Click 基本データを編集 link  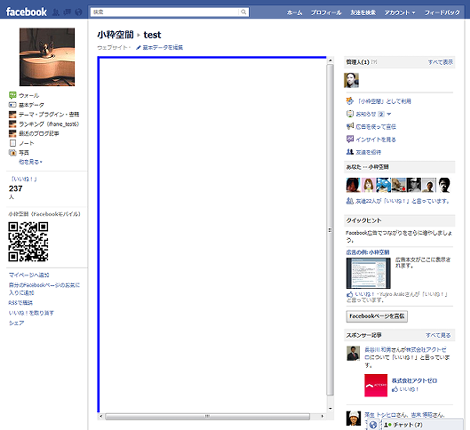tap(163, 48)
